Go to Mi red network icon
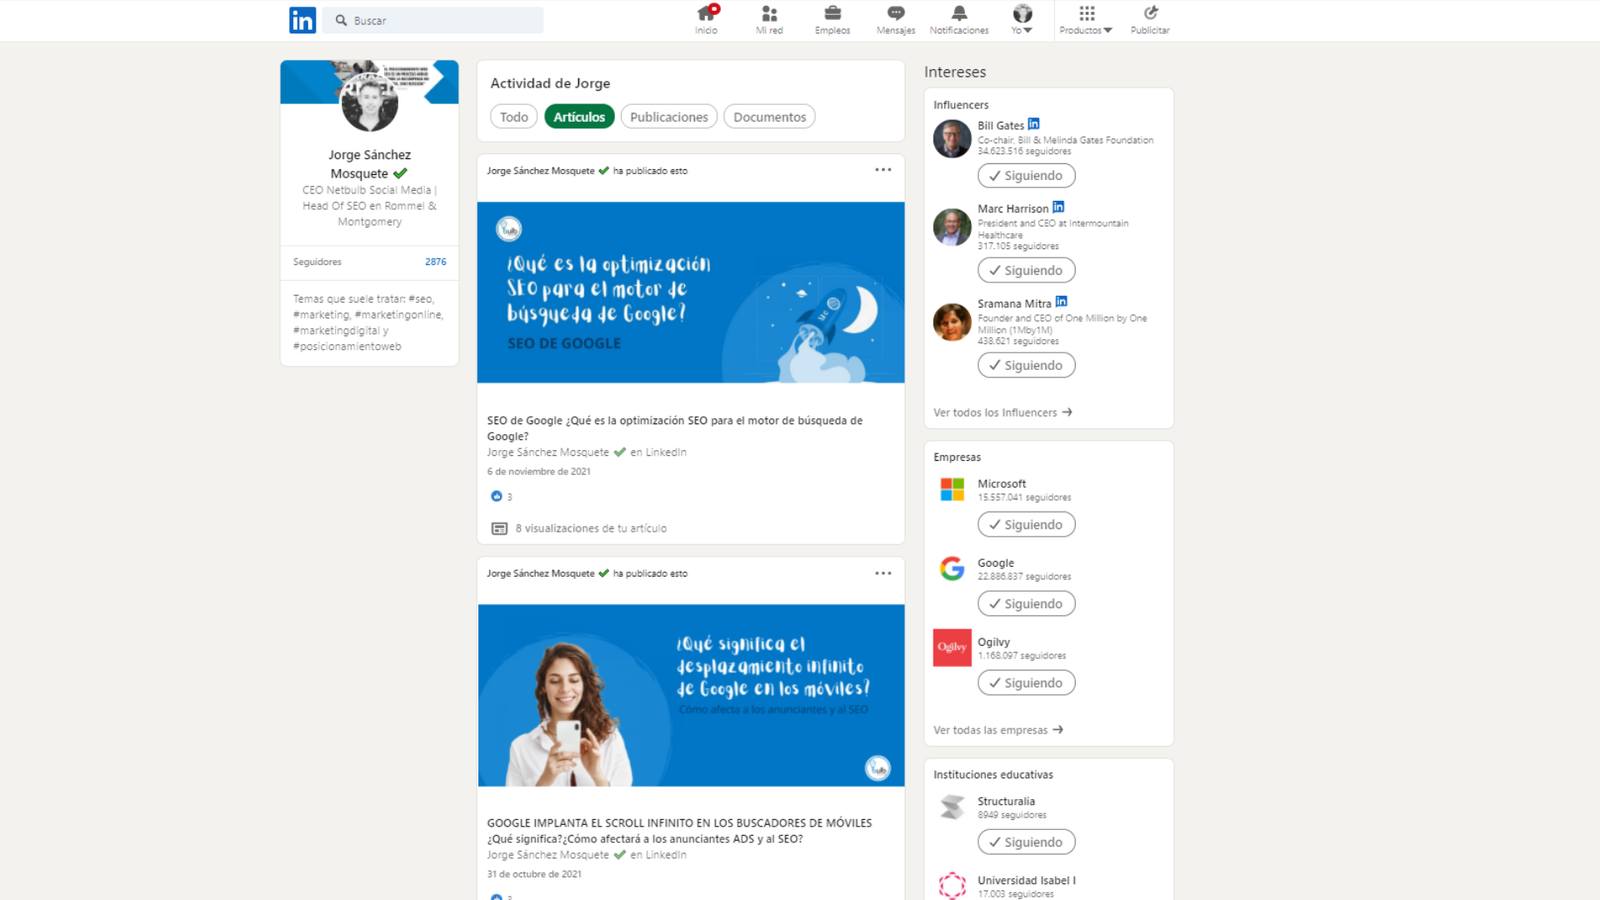 tap(769, 14)
